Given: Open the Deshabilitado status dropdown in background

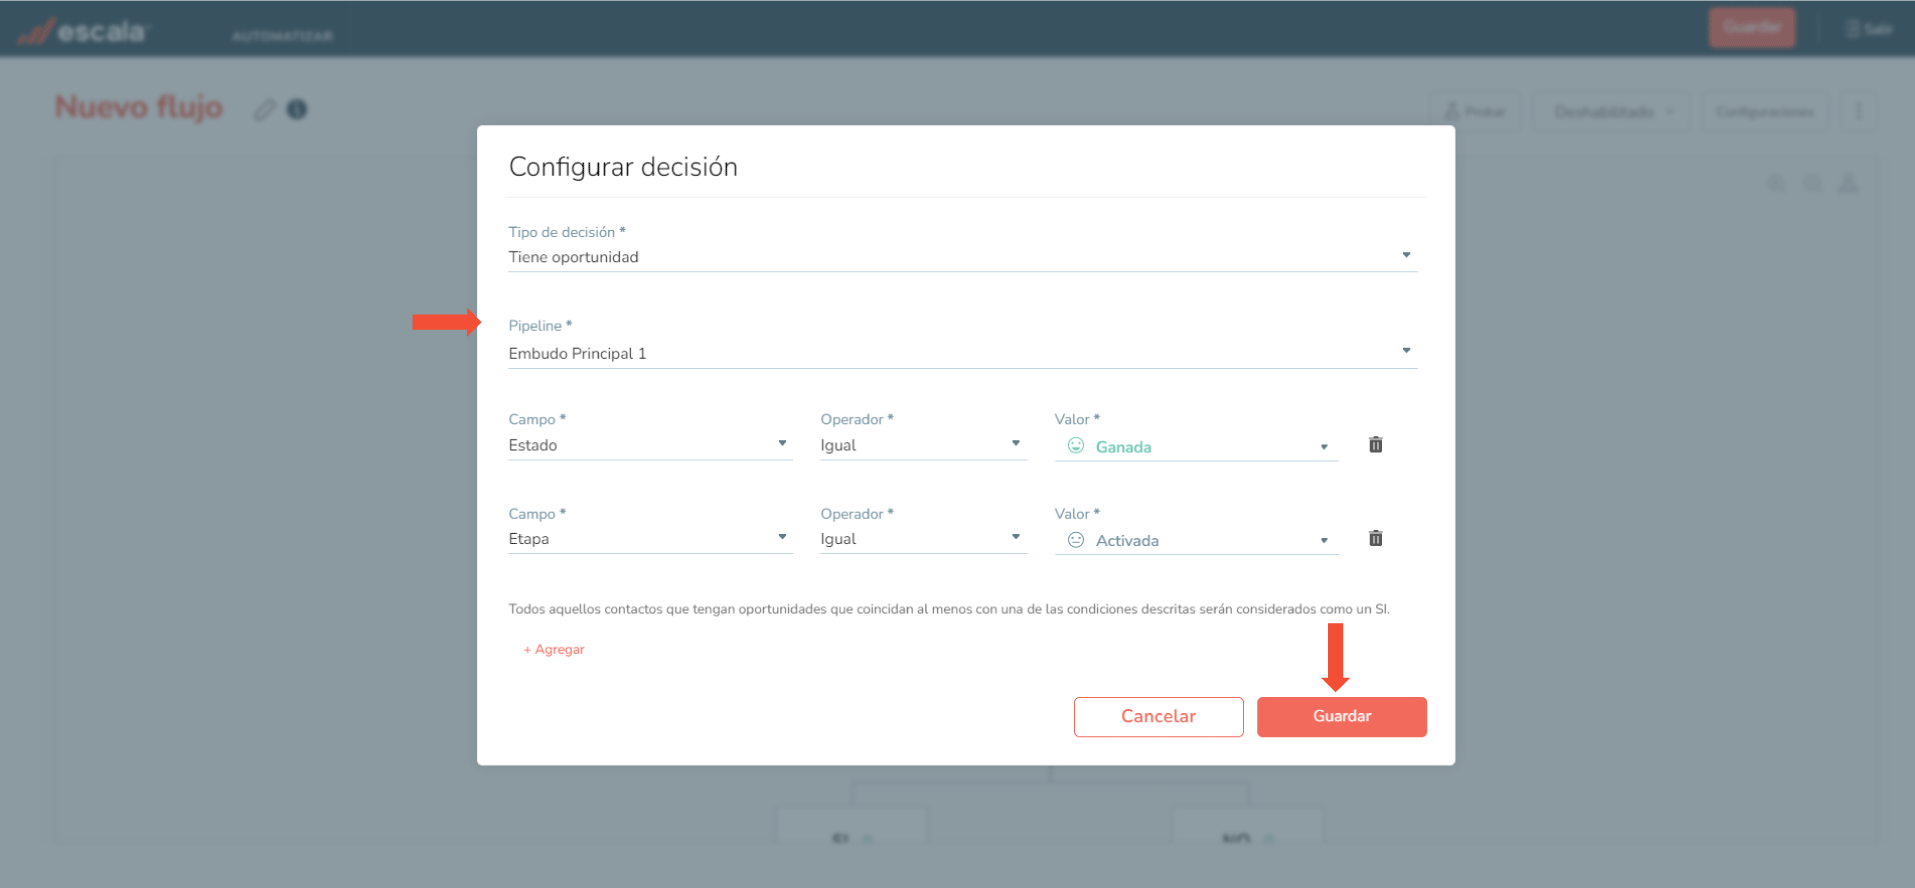Looking at the screenshot, I should tap(1612, 111).
